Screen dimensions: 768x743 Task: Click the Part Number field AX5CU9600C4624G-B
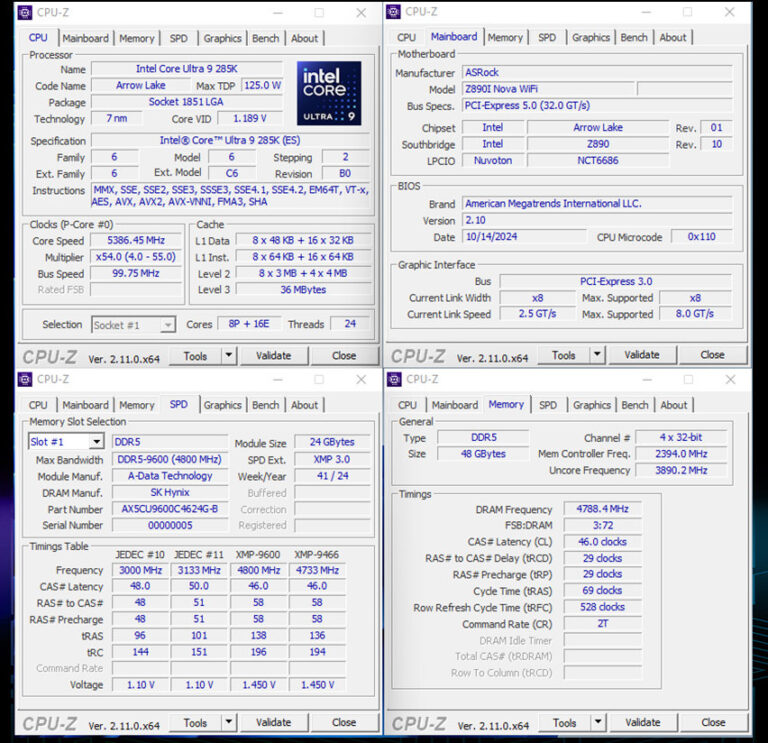pyautogui.click(x=170, y=509)
